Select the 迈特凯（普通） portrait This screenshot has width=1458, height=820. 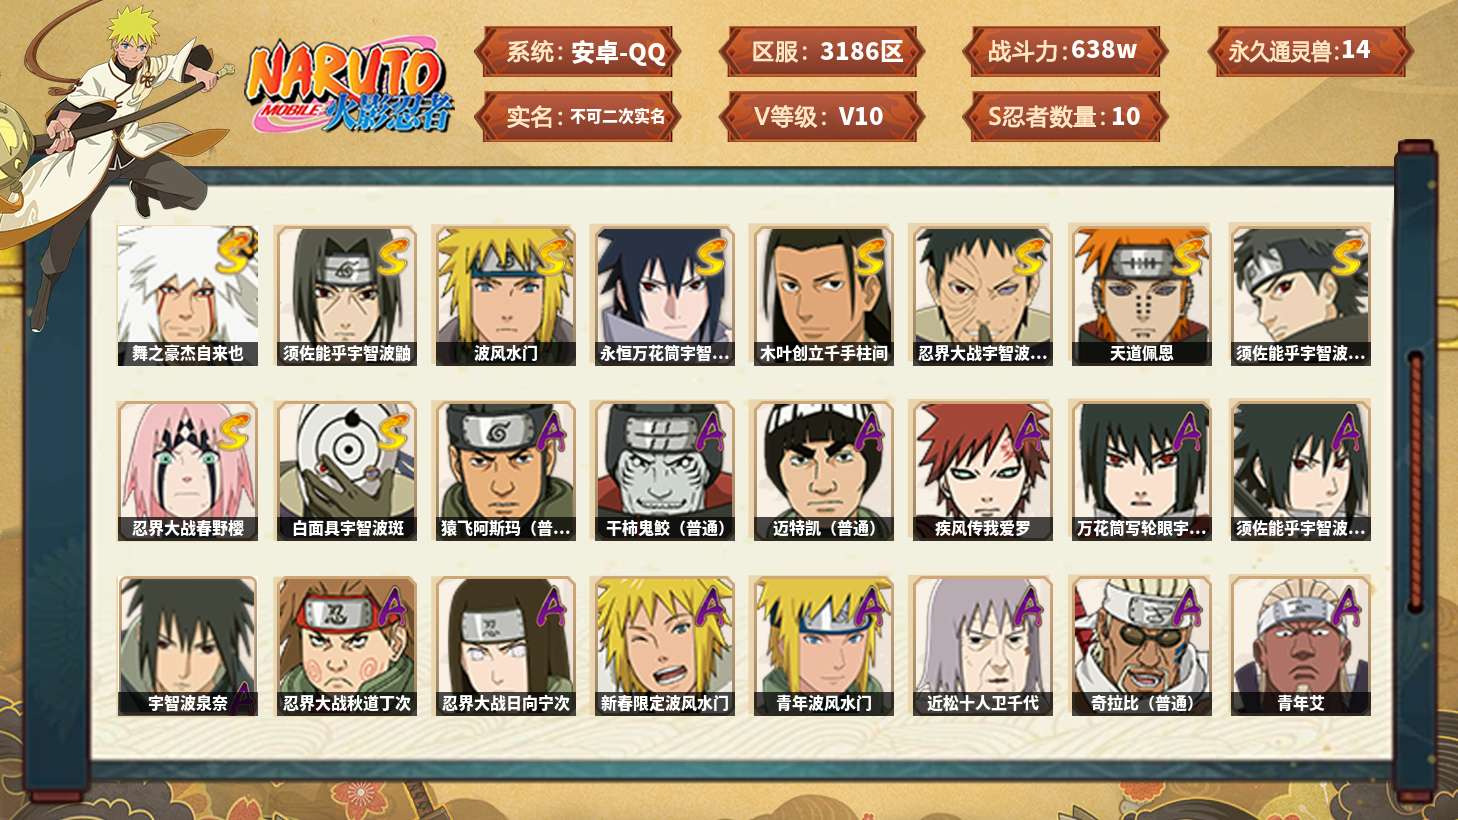point(823,471)
